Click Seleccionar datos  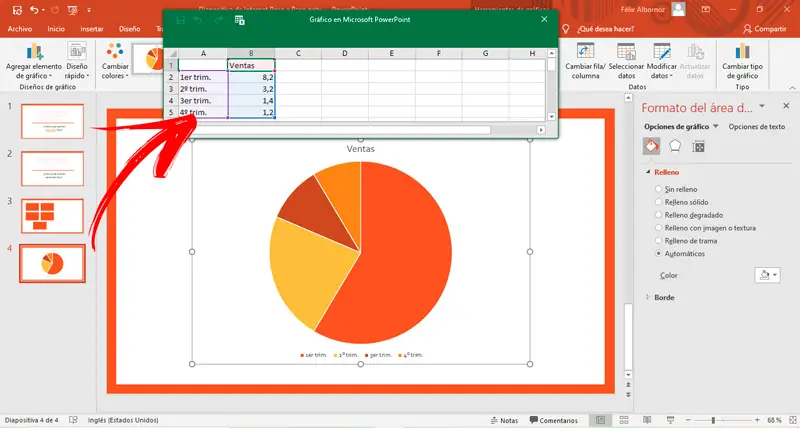coord(626,61)
